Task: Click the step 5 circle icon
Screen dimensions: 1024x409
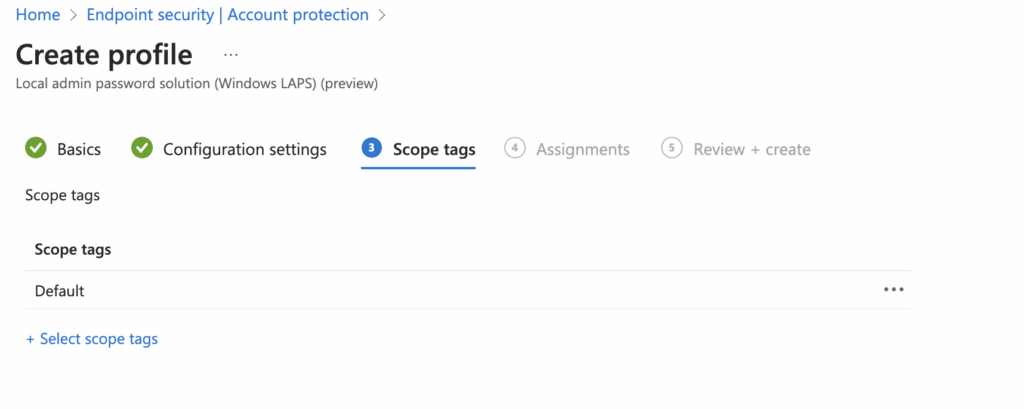Action: coord(672,149)
